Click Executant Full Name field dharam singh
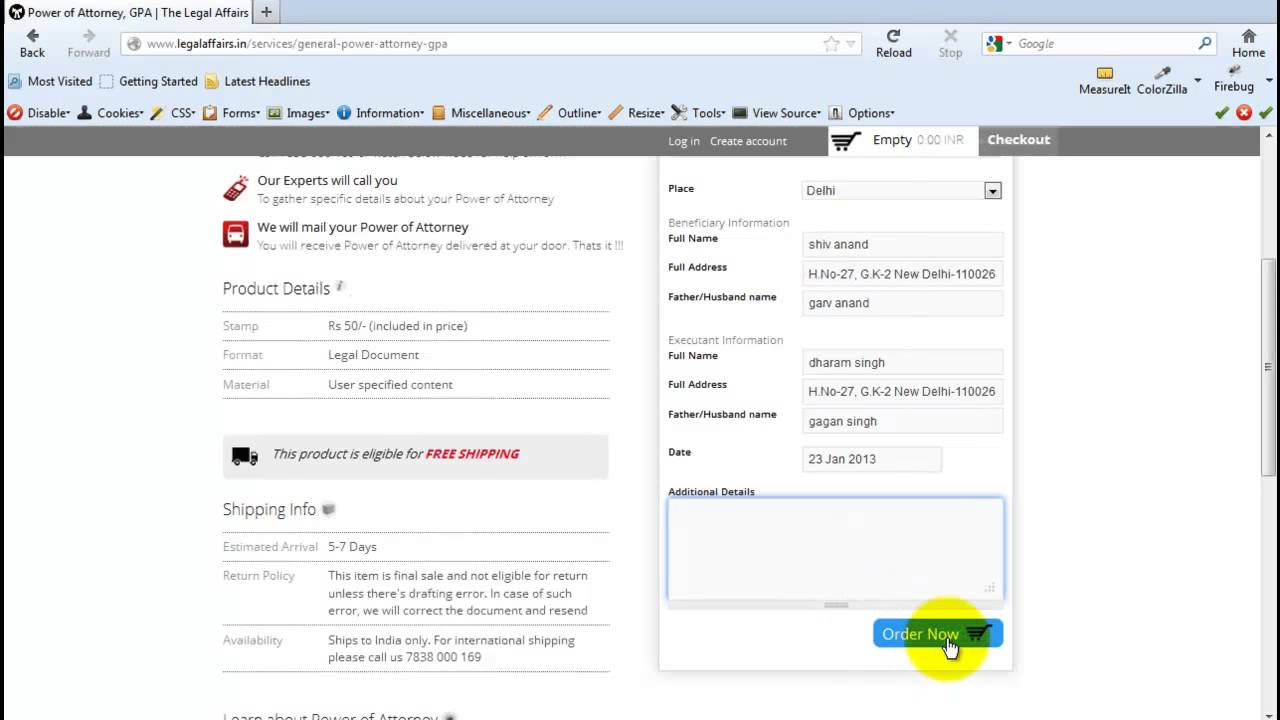The image size is (1280, 720). (903, 362)
